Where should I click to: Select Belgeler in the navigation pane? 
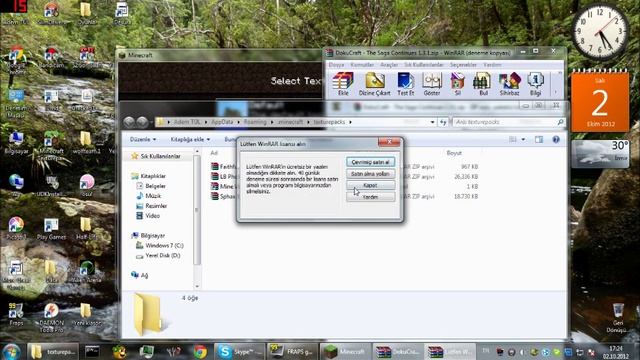click(x=151, y=186)
